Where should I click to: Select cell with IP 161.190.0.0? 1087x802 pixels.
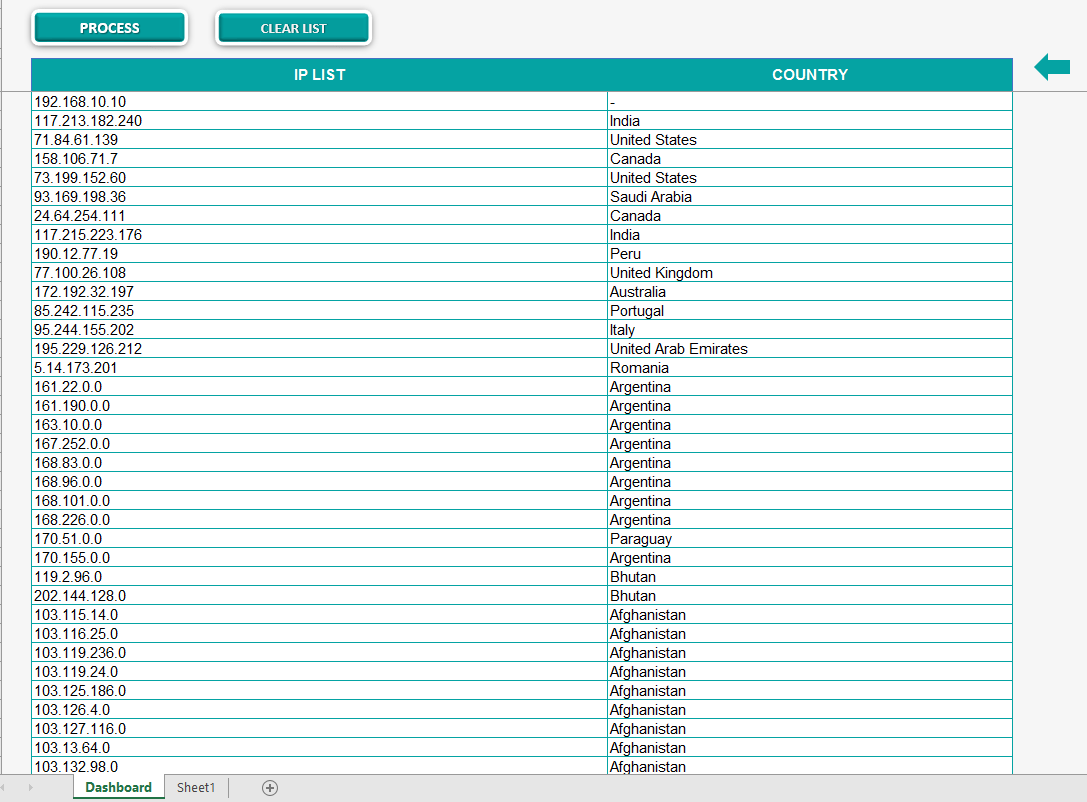pos(320,406)
